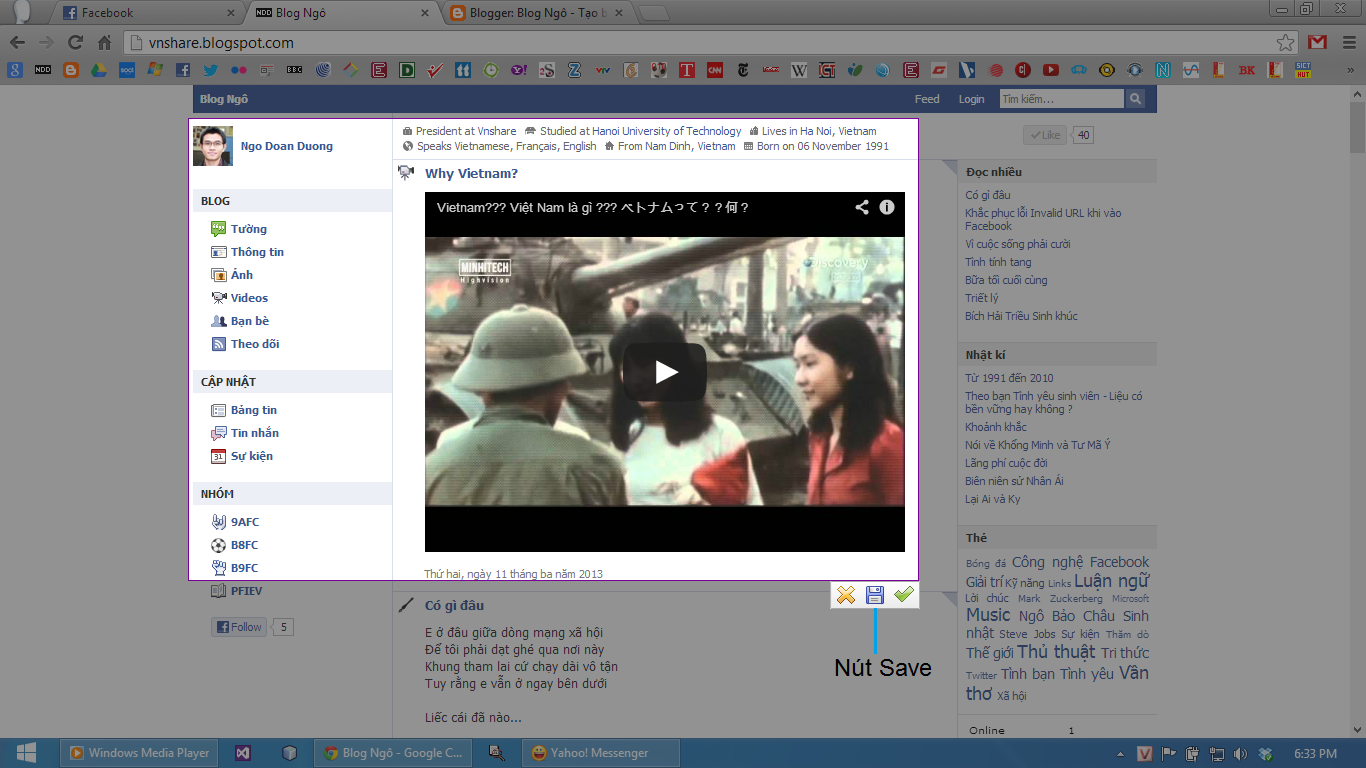Bookmark this page with the star icon
1366x768 pixels.
point(1286,42)
